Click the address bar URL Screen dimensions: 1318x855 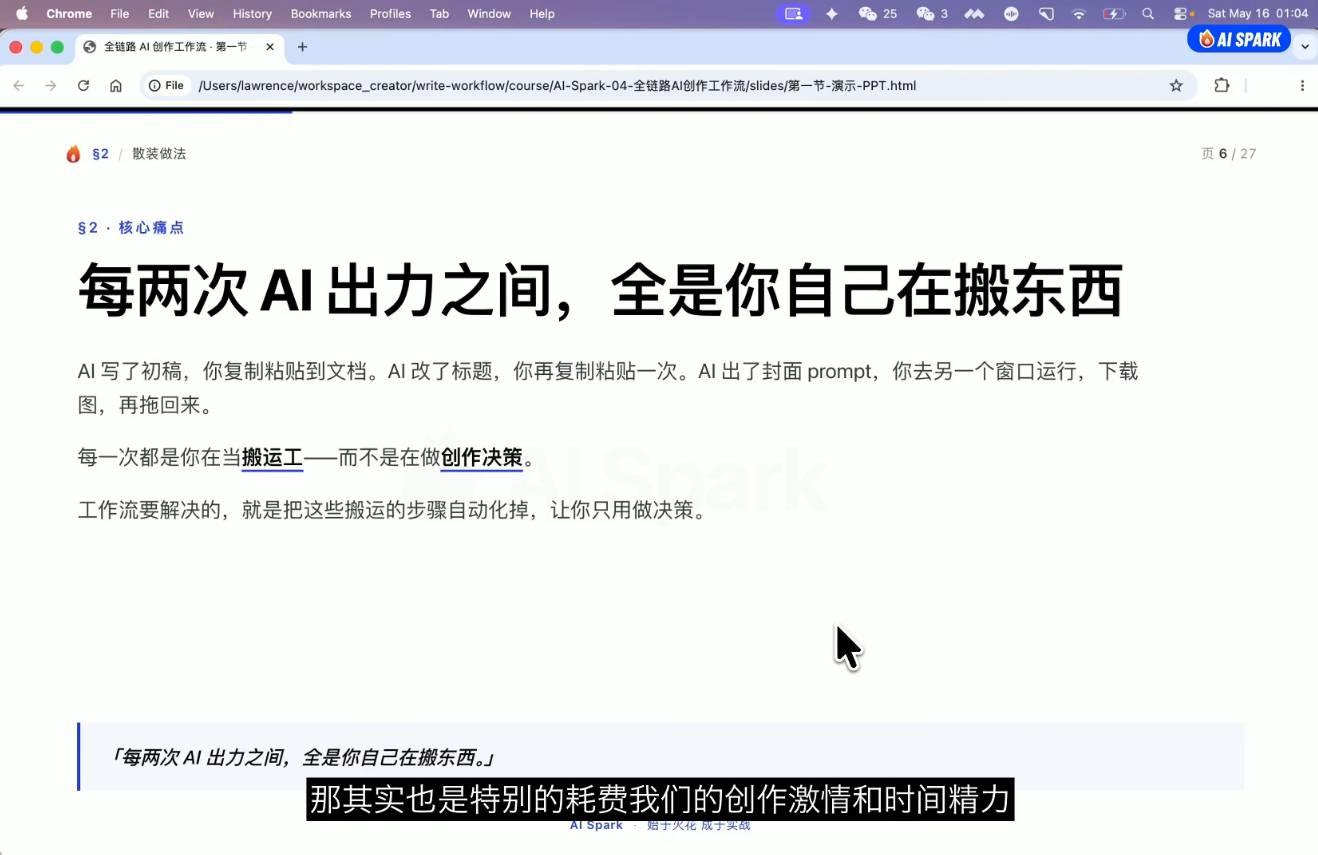tap(557, 86)
